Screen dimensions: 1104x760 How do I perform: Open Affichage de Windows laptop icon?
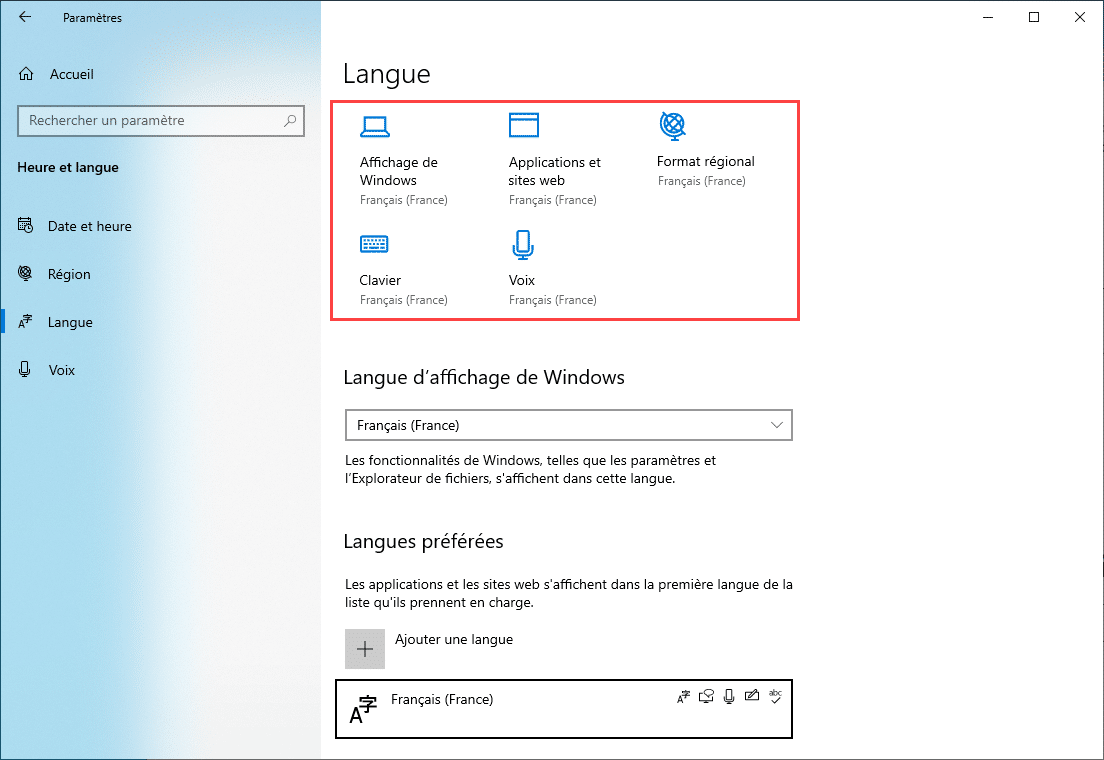[x=375, y=126]
